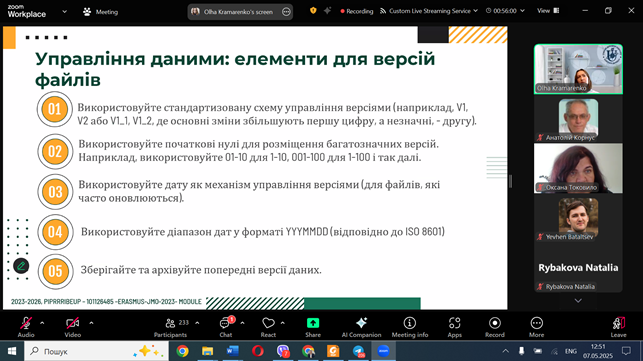The height and width of the screenshot is (361, 643).
Task: Click the Zoom taskbar icon
Action: (383, 351)
